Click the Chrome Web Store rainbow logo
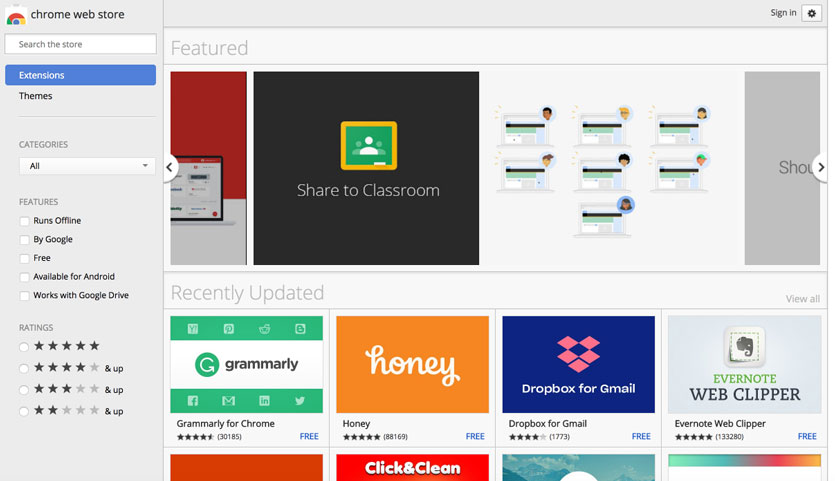Viewport: 835px width, 481px height. (16, 15)
